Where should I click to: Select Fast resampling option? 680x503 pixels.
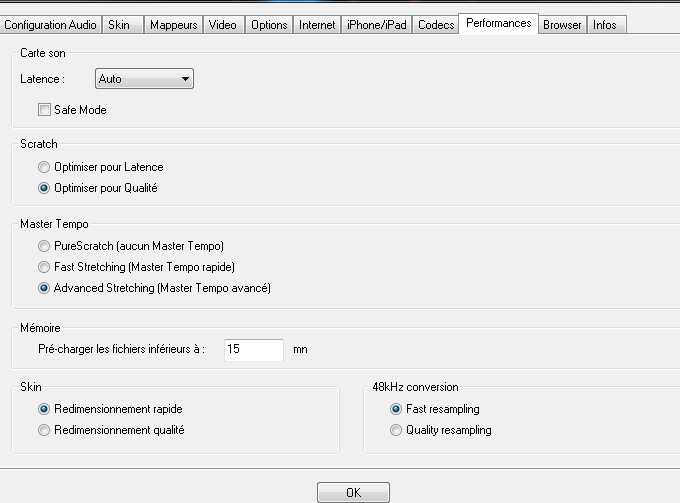point(396,409)
